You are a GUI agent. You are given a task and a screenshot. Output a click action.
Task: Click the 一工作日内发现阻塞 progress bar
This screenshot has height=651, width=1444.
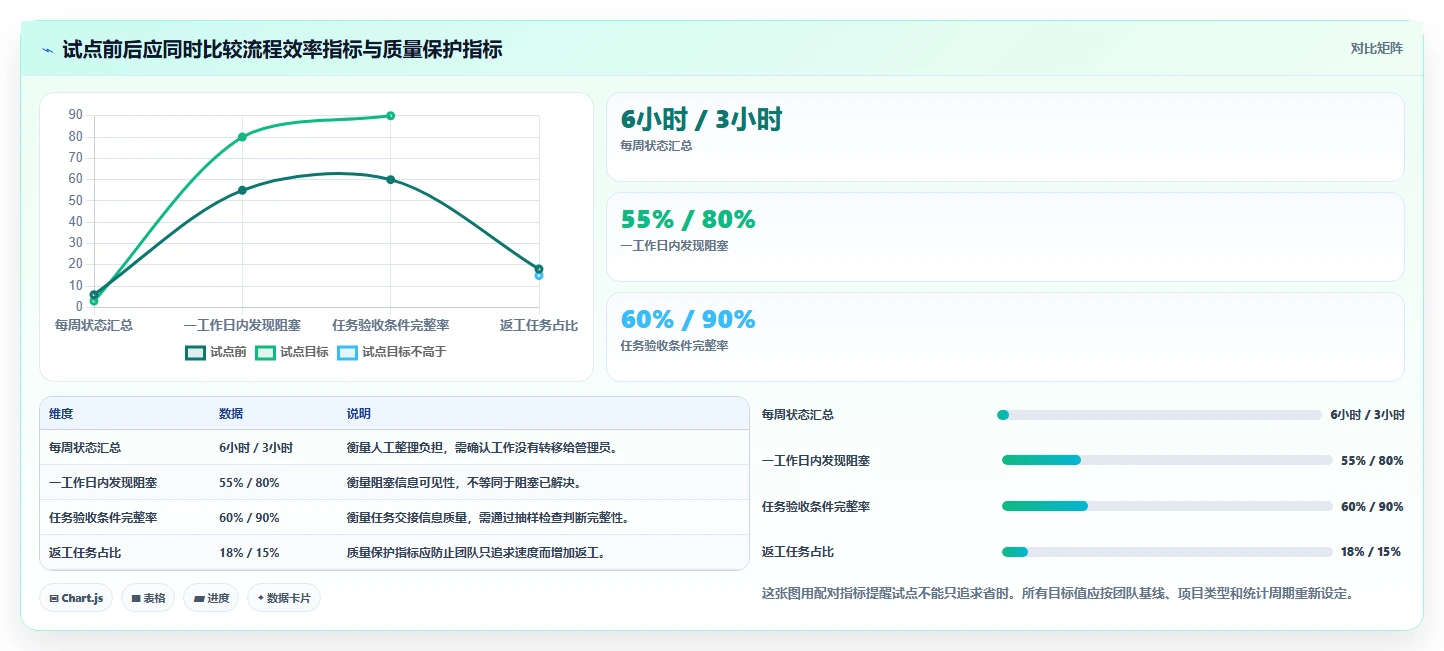(1167, 460)
